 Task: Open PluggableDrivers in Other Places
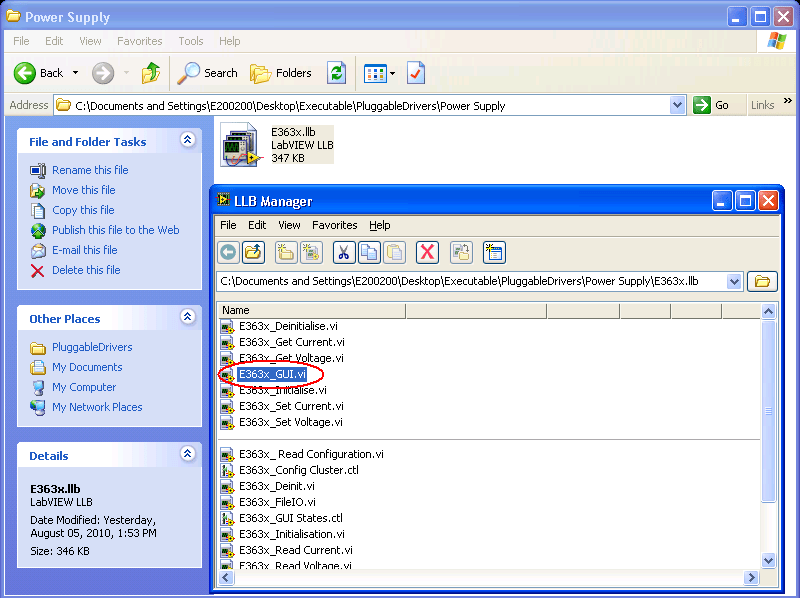tap(92, 347)
